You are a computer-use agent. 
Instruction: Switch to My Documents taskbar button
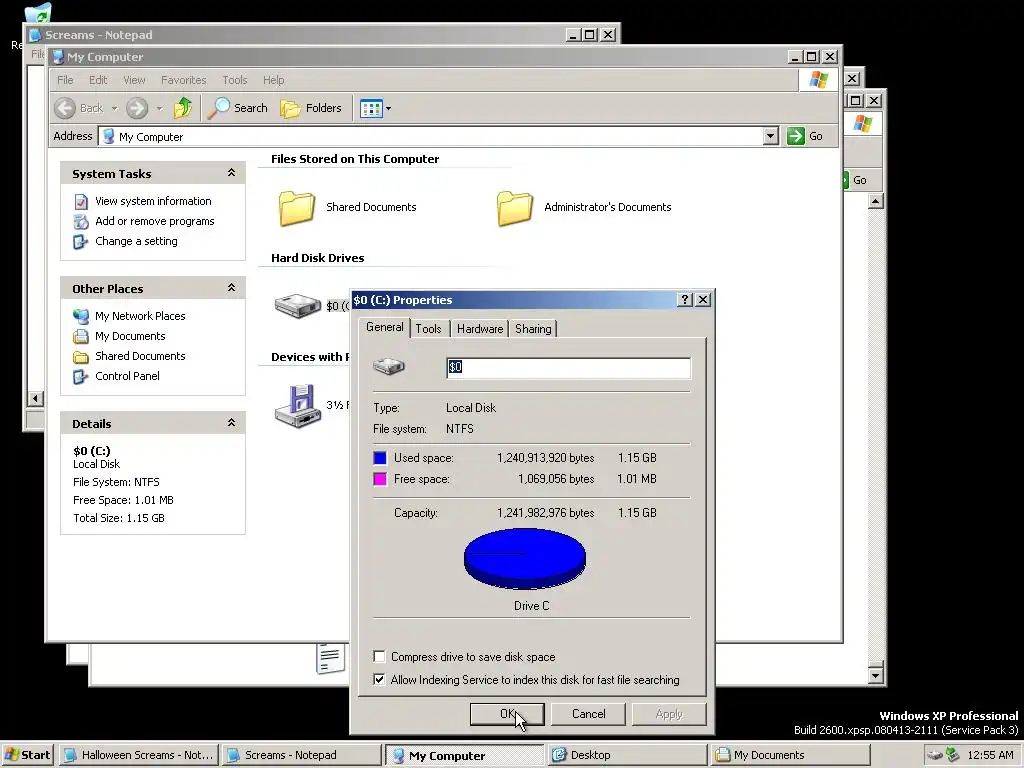click(790, 755)
